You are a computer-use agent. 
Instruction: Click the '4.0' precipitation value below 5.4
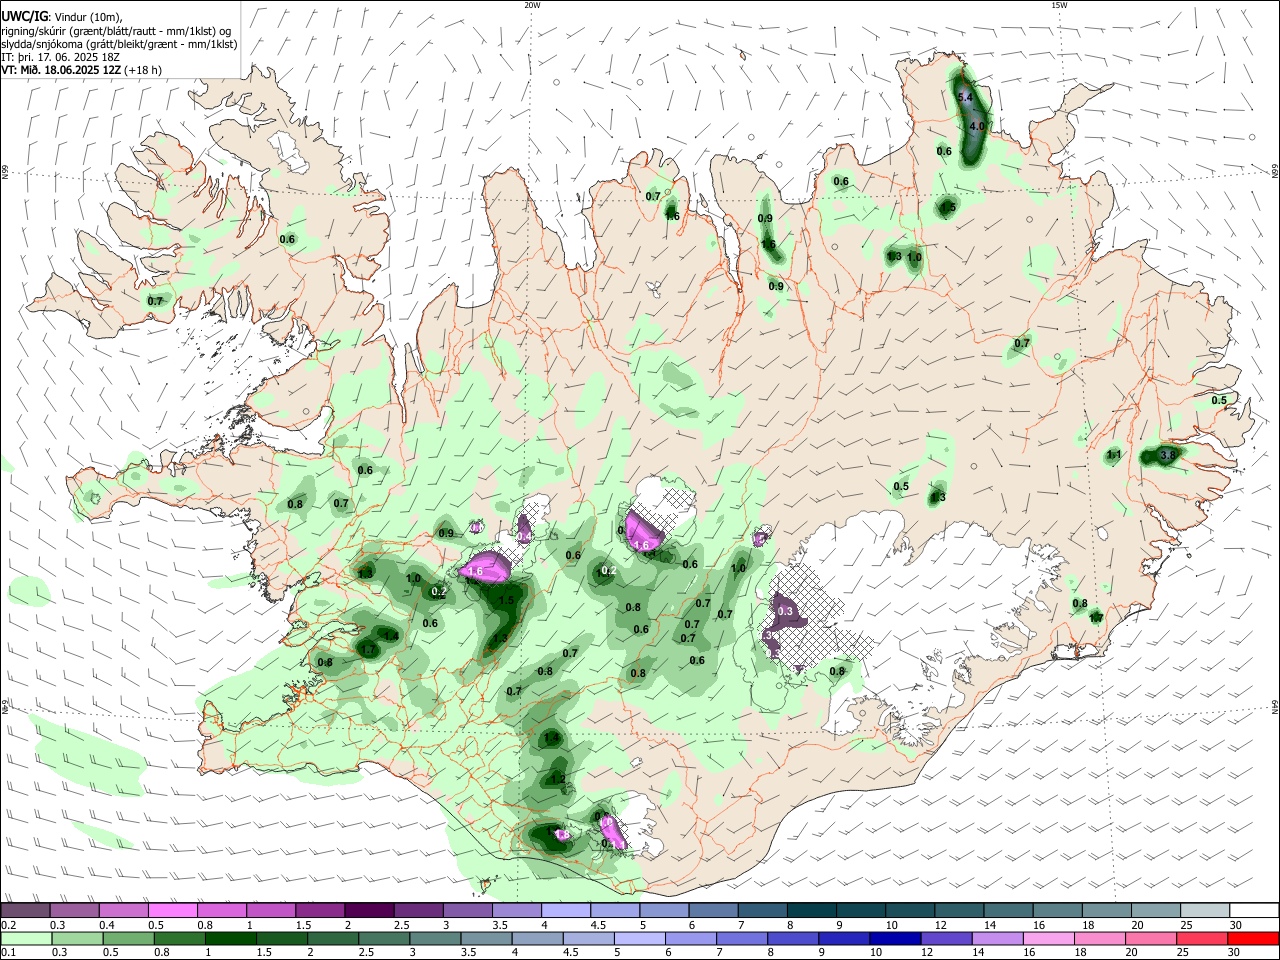point(977,126)
